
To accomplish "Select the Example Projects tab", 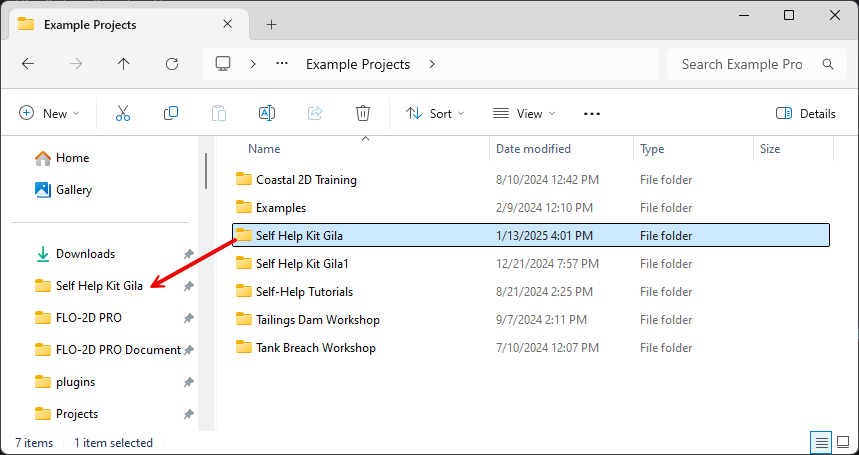I will (120, 24).
